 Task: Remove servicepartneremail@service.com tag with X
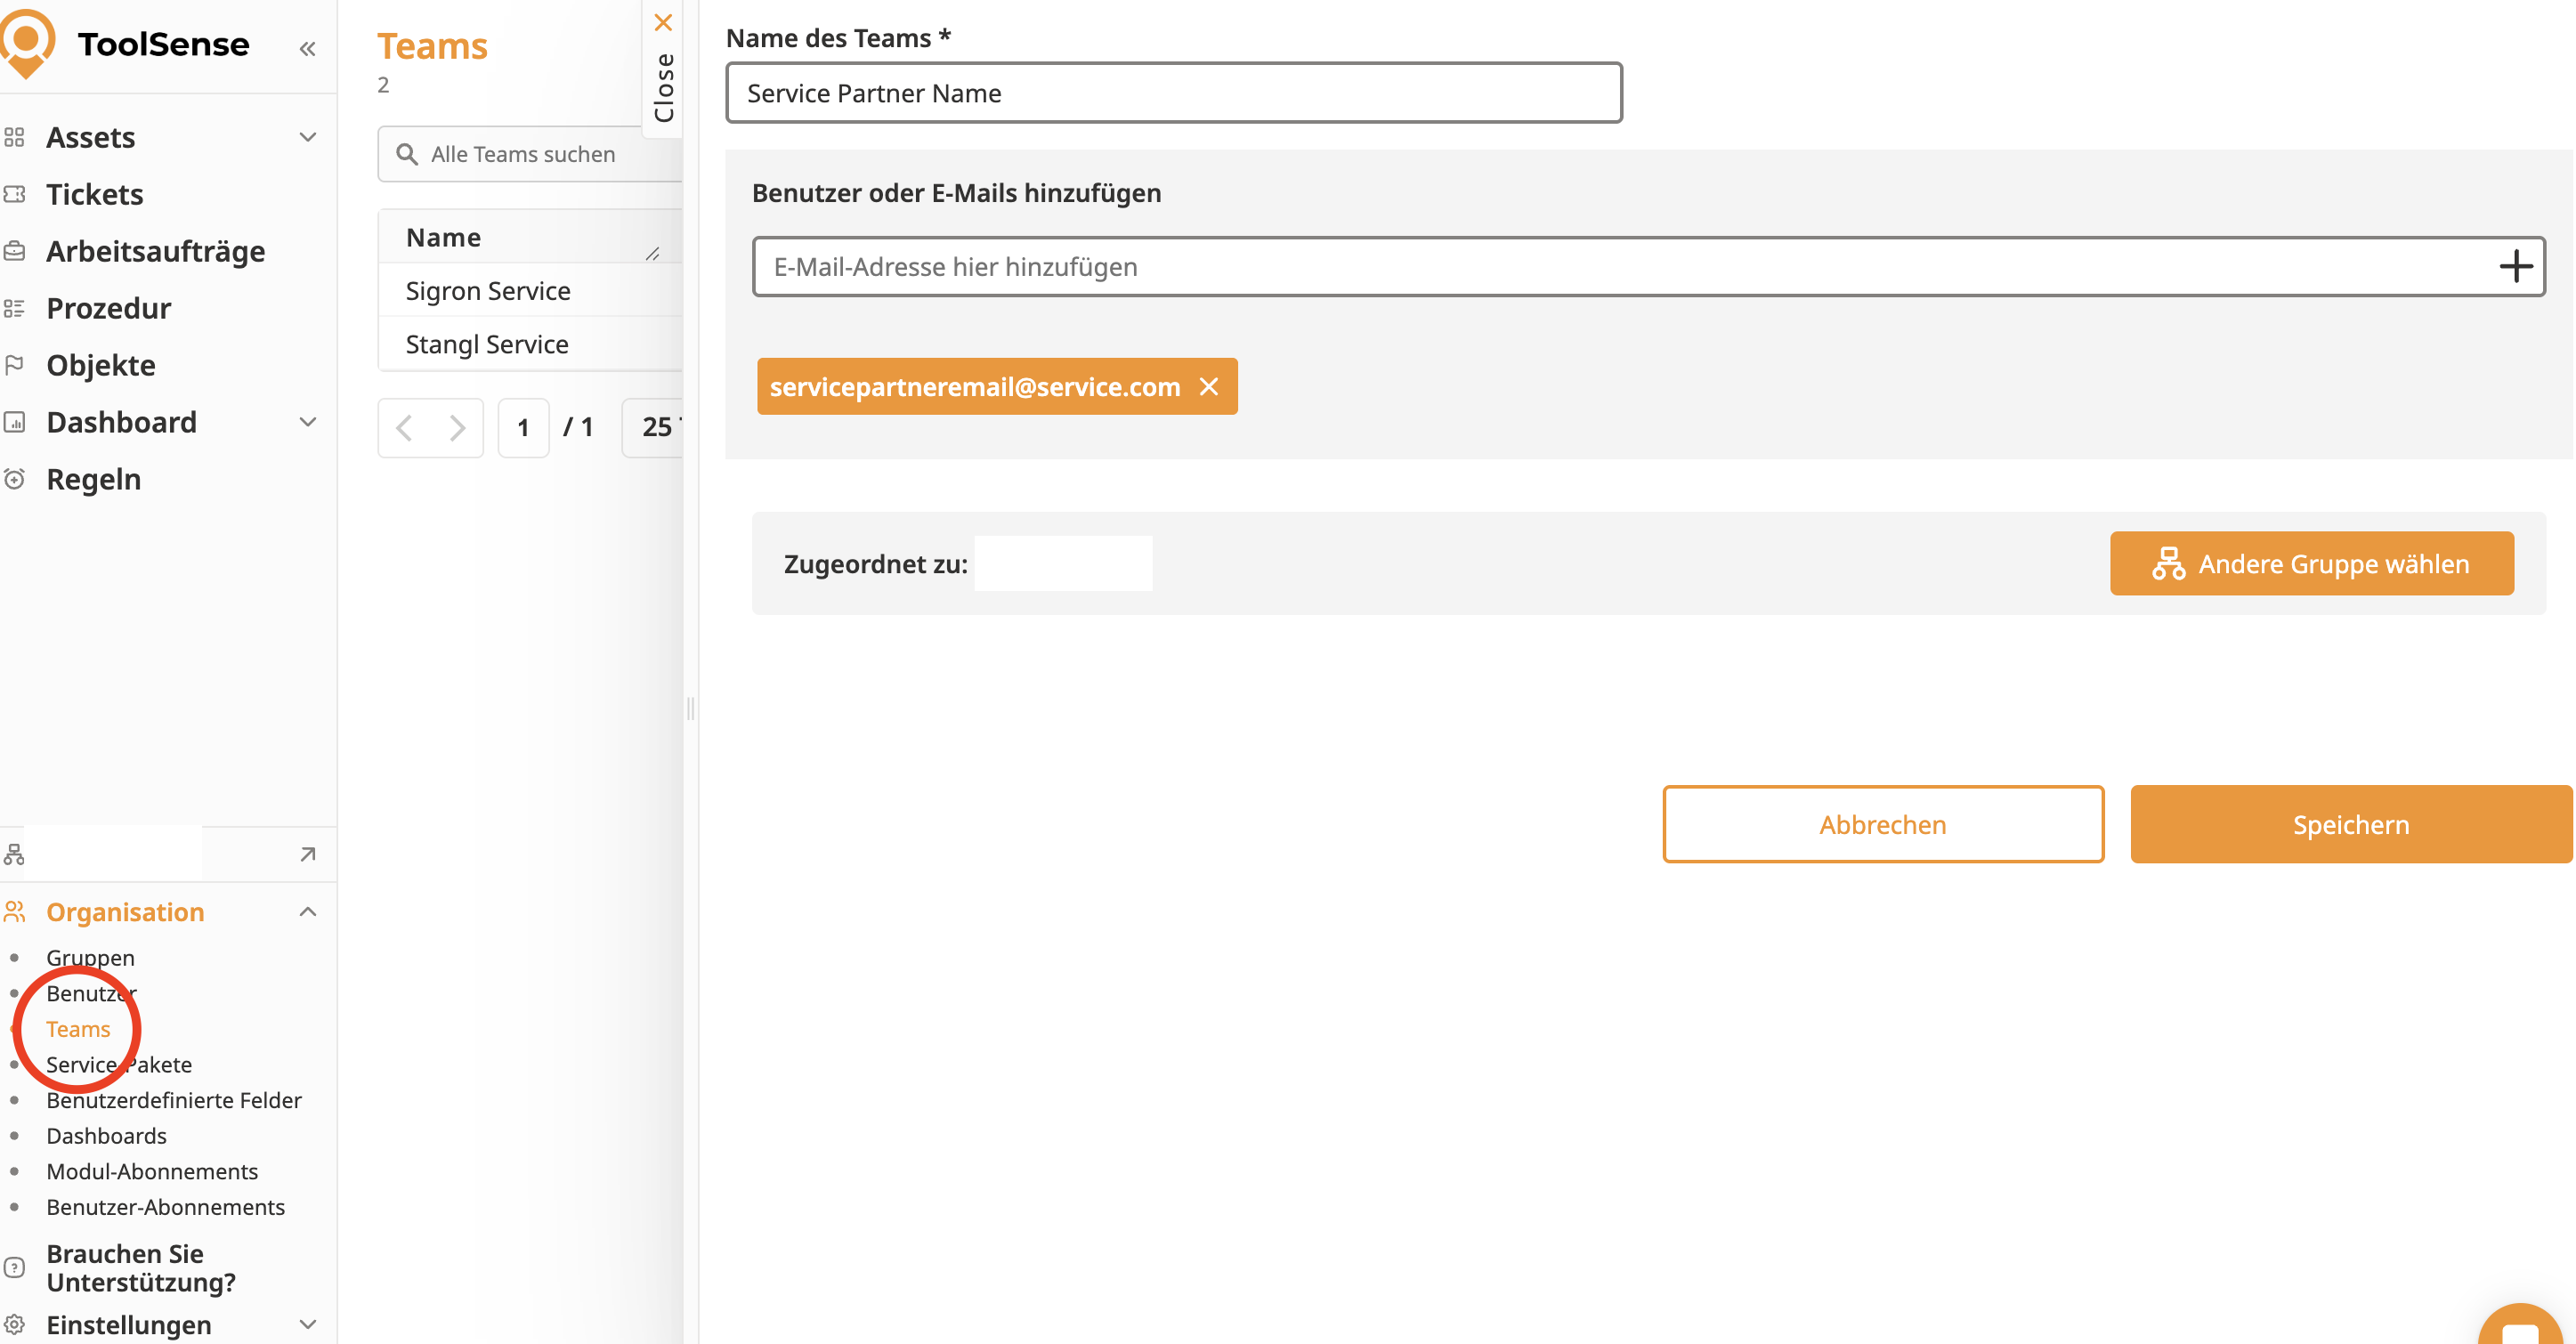pos(1209,386)
